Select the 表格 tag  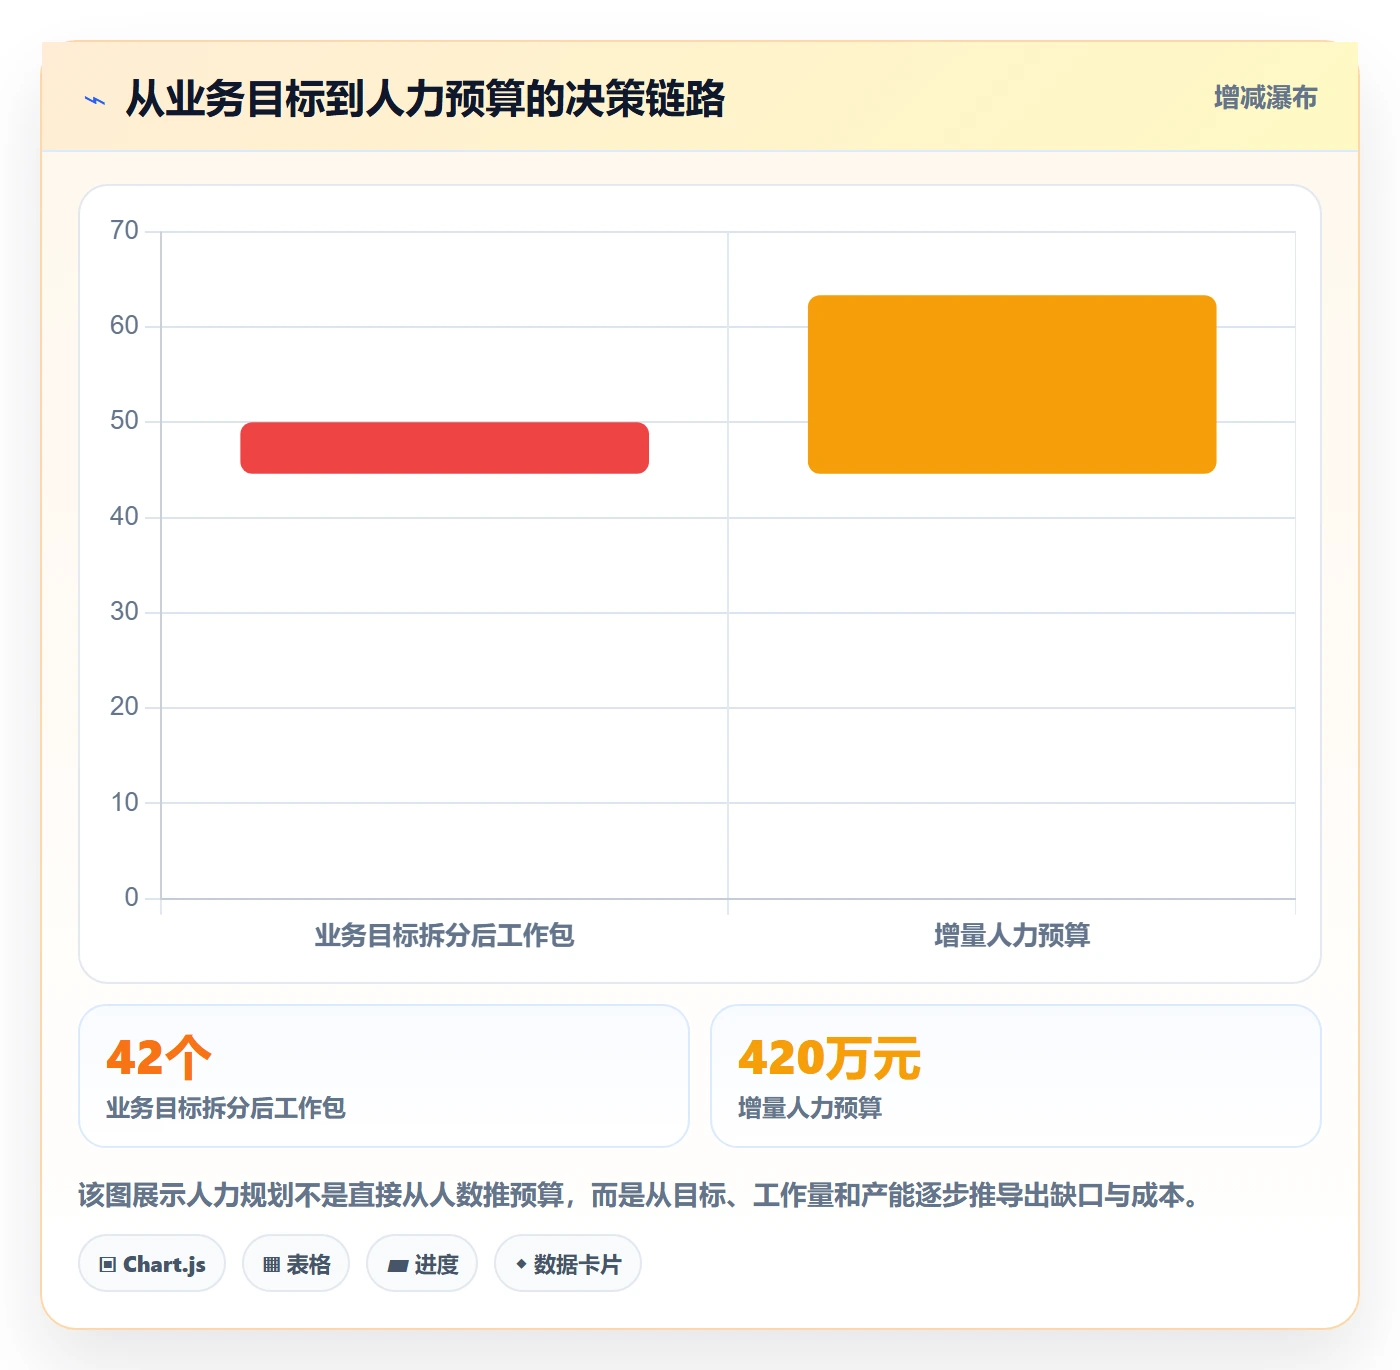coord(296,1264)
